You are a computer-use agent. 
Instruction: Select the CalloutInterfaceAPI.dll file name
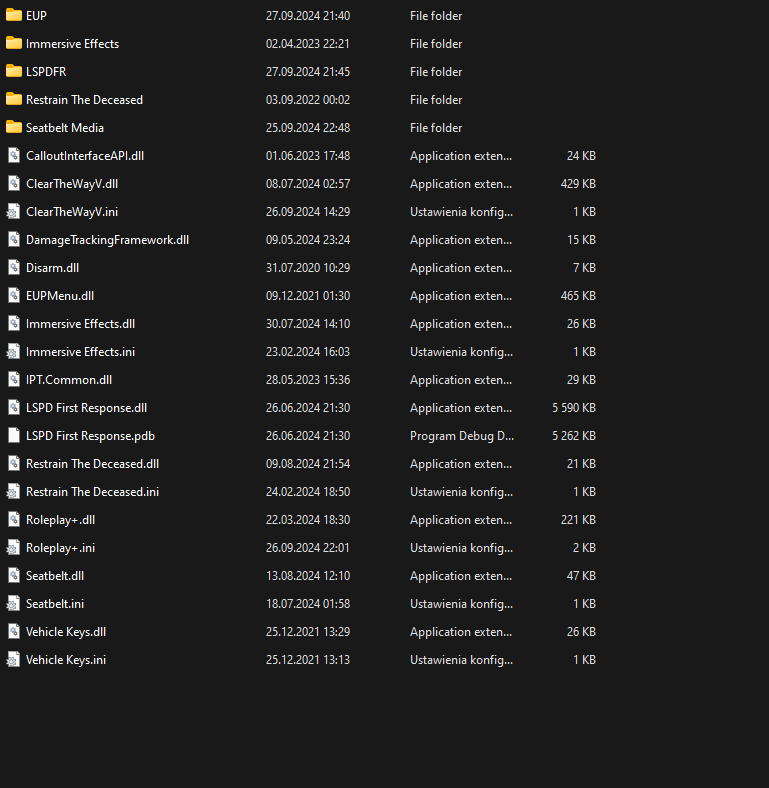[85, 156]
